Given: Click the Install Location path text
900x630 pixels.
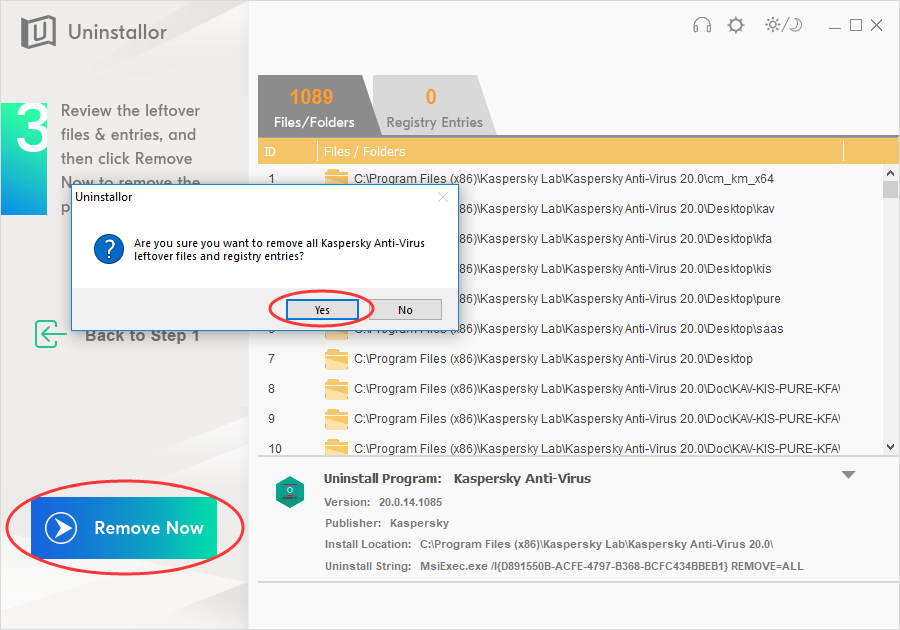Looking at the screenshot, I should pyautogui.click(x=596, y=544).
